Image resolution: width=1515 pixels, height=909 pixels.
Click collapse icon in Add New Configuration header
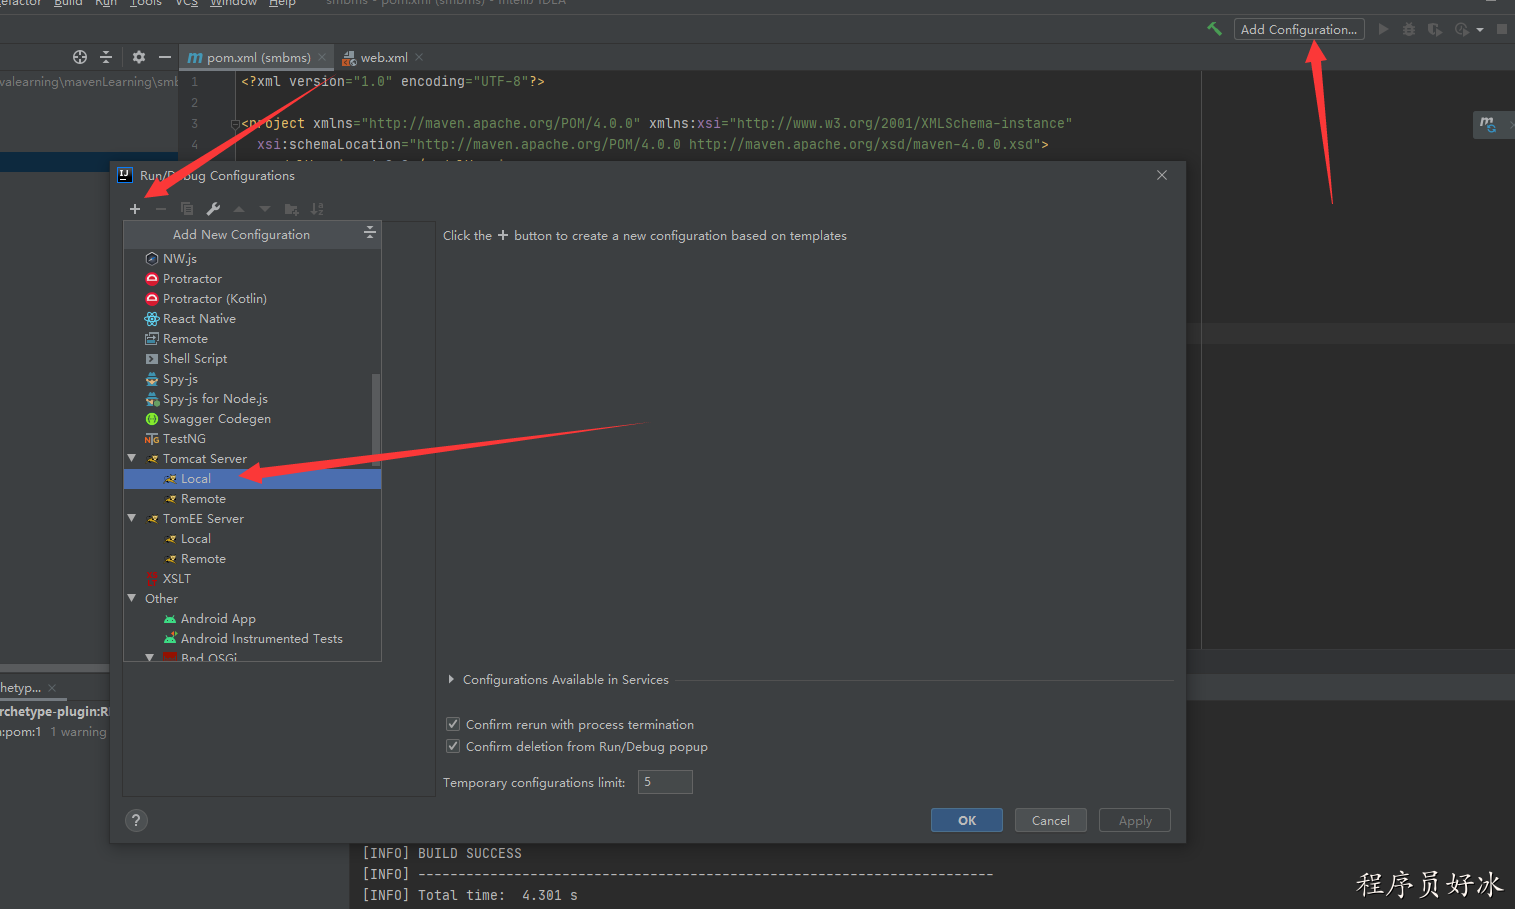tap(370, 233)
